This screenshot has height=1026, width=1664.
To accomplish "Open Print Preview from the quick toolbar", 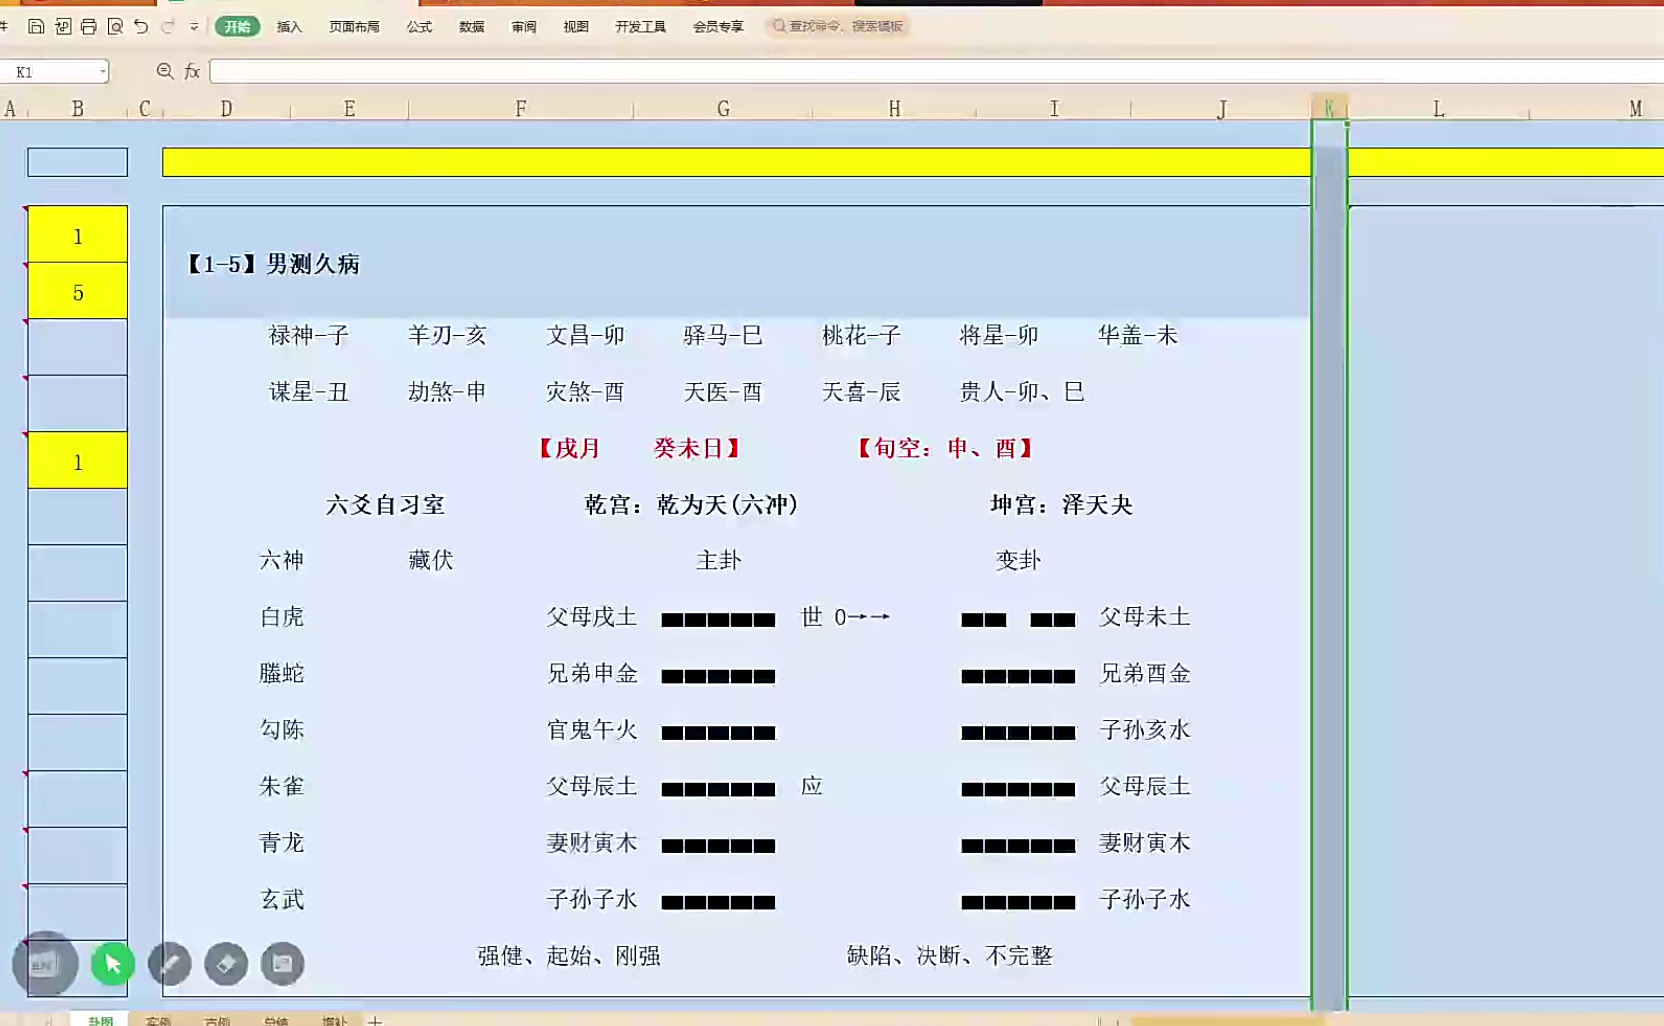I will pos(115,27).
